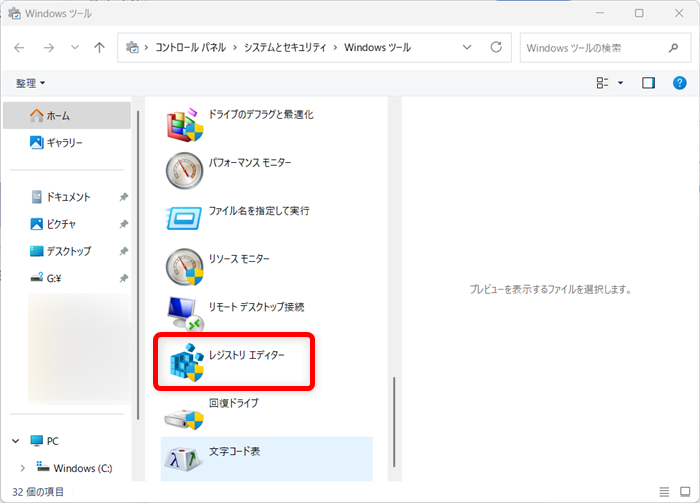This screenshot has height=503, width=700.
Task: Click the file list vertical scrollbar
Action: pyautogui.click(x=394, y=422)
